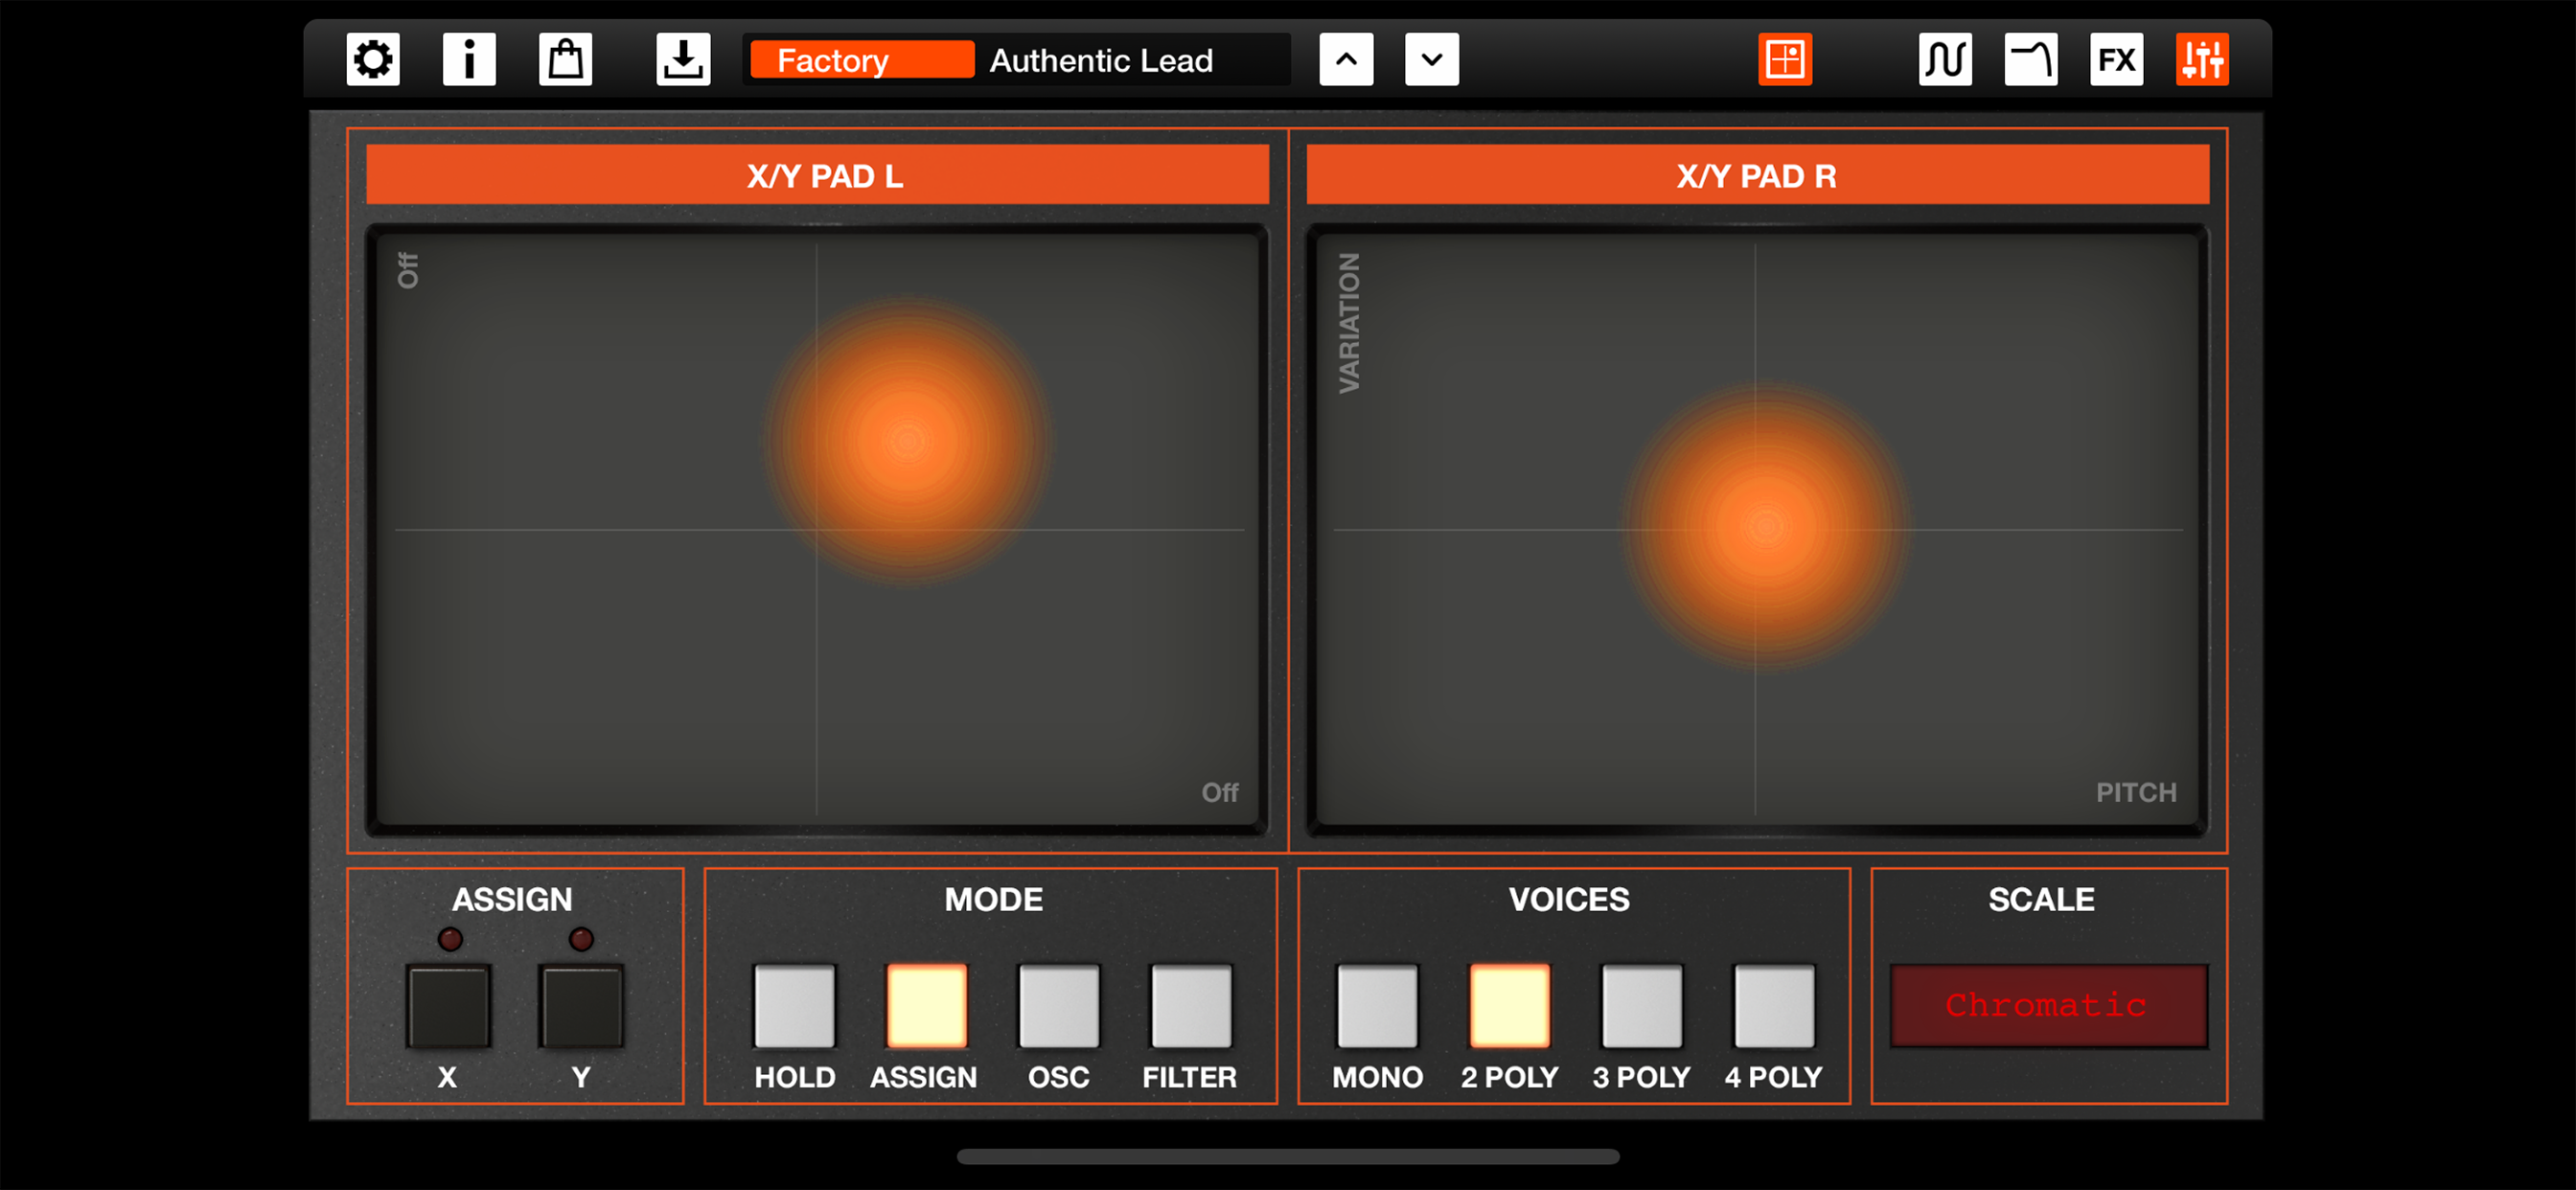Open the info icon
Image resolution: width=2576 pixels, height=1190 pixels.
(469, 60)
